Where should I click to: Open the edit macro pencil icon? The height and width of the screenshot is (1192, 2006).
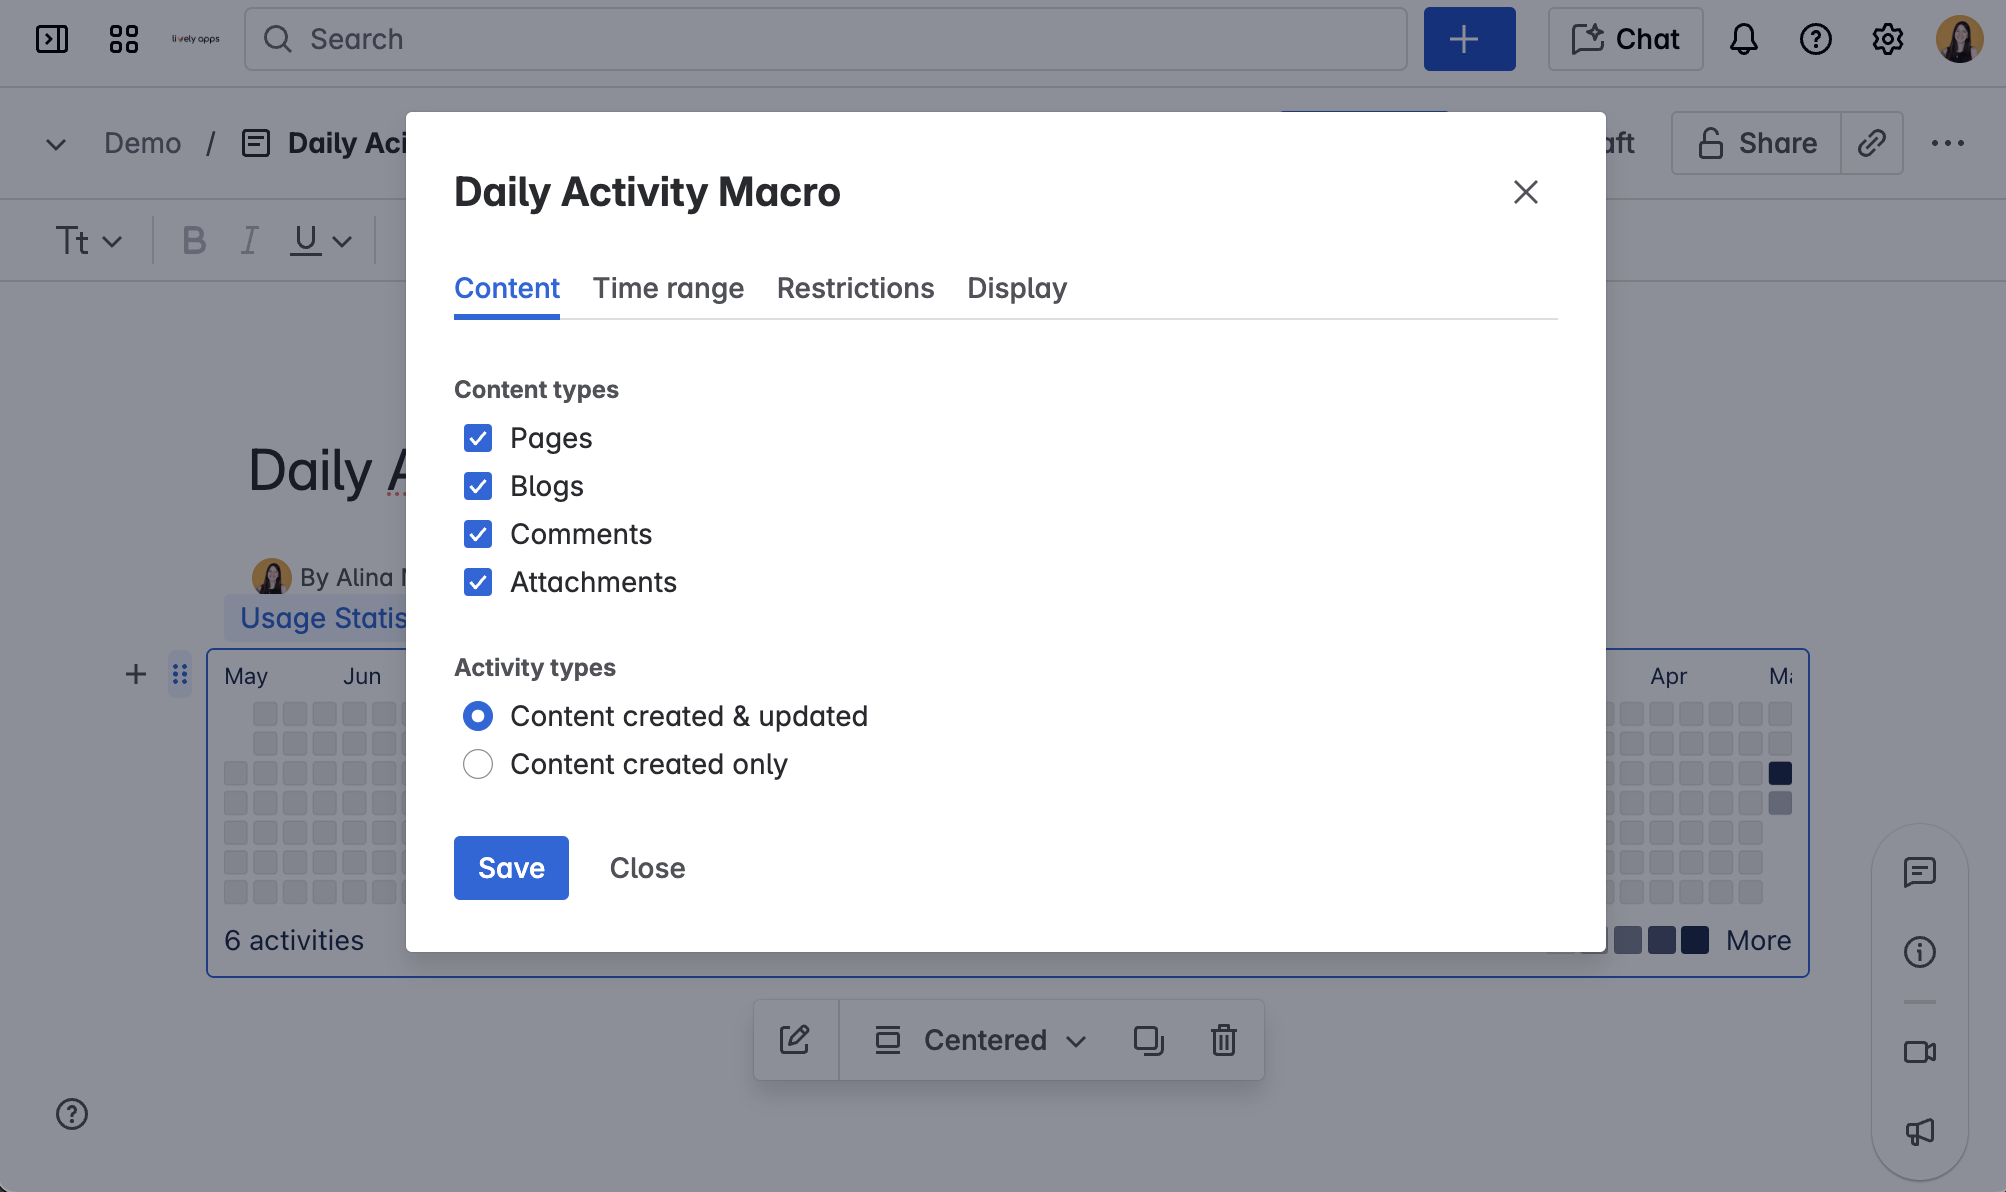(795, 1040)
